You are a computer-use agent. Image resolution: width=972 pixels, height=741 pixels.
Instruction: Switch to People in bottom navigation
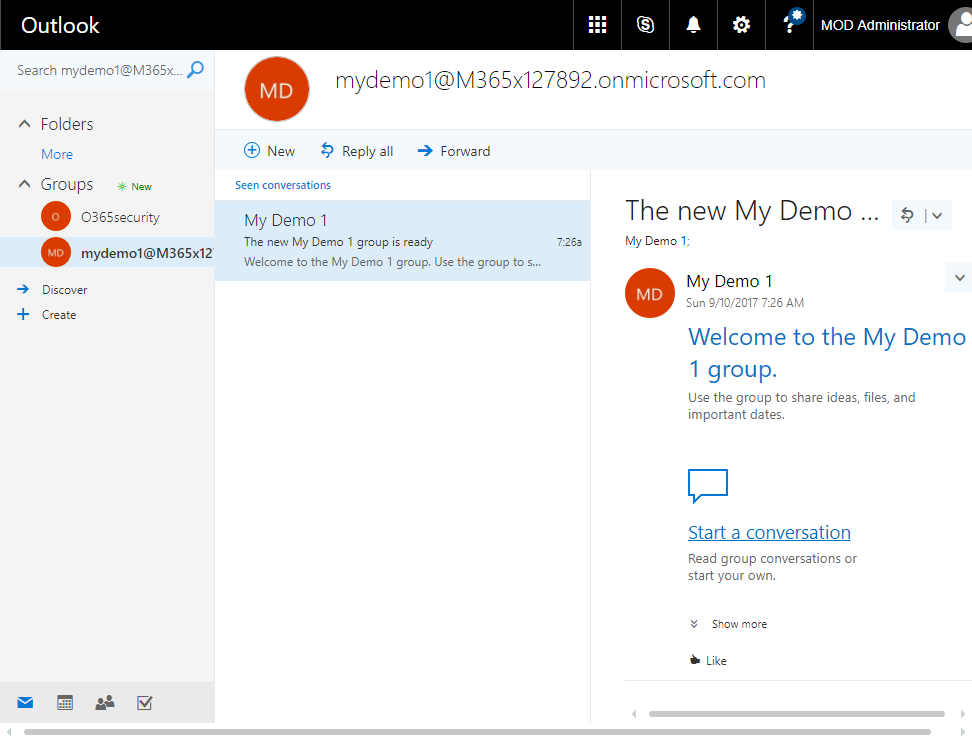click(x=104, y=703)
